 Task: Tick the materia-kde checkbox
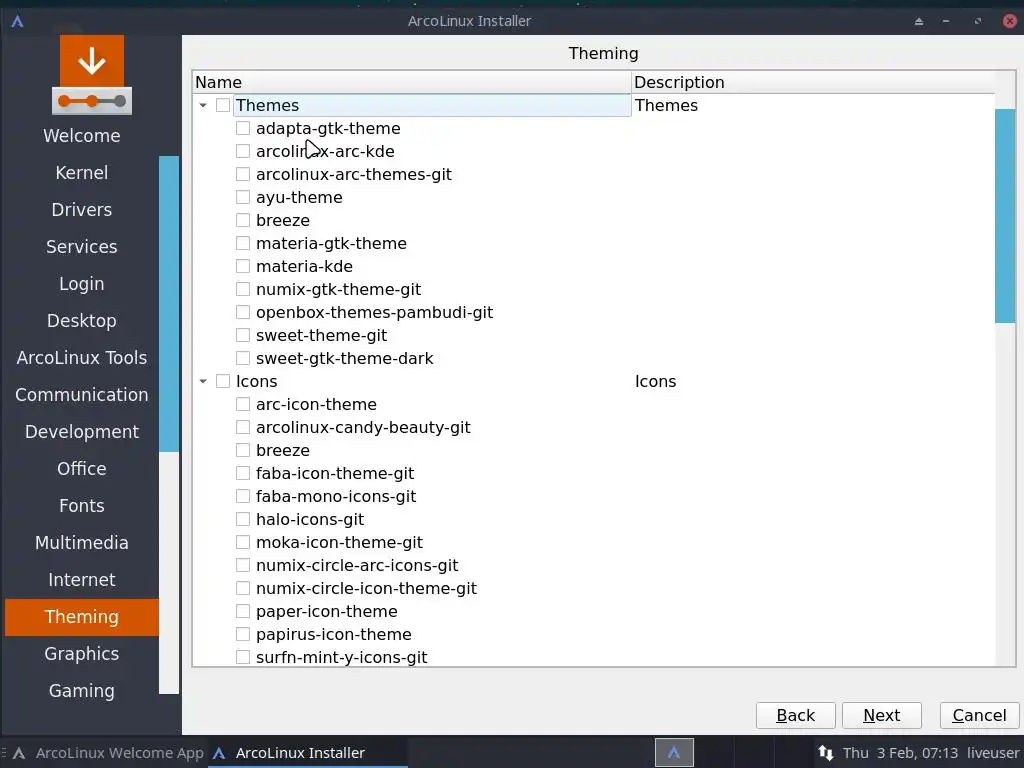point(243,266)
